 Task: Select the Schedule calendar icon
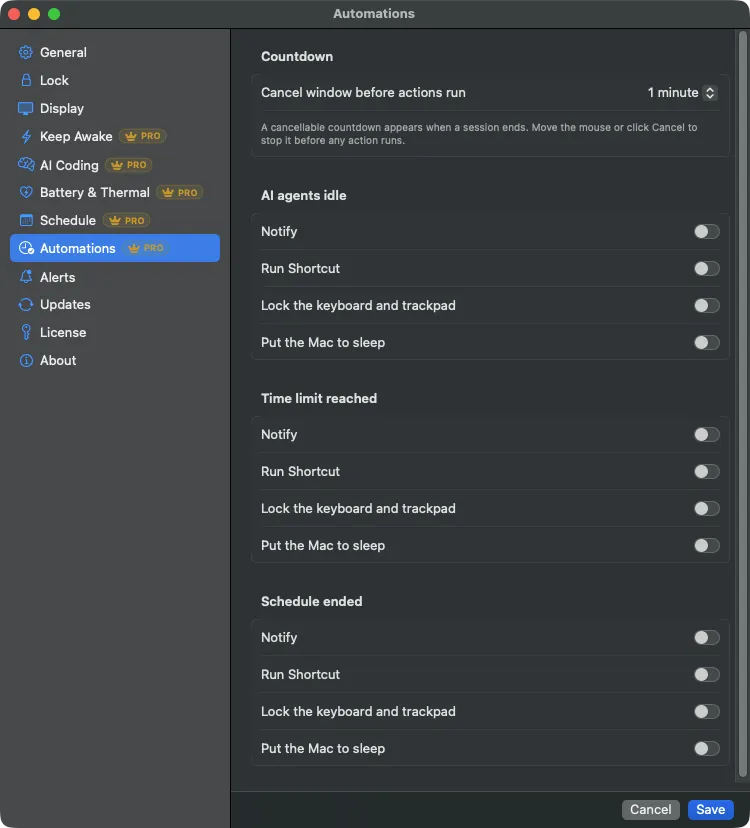coord(26,220)
